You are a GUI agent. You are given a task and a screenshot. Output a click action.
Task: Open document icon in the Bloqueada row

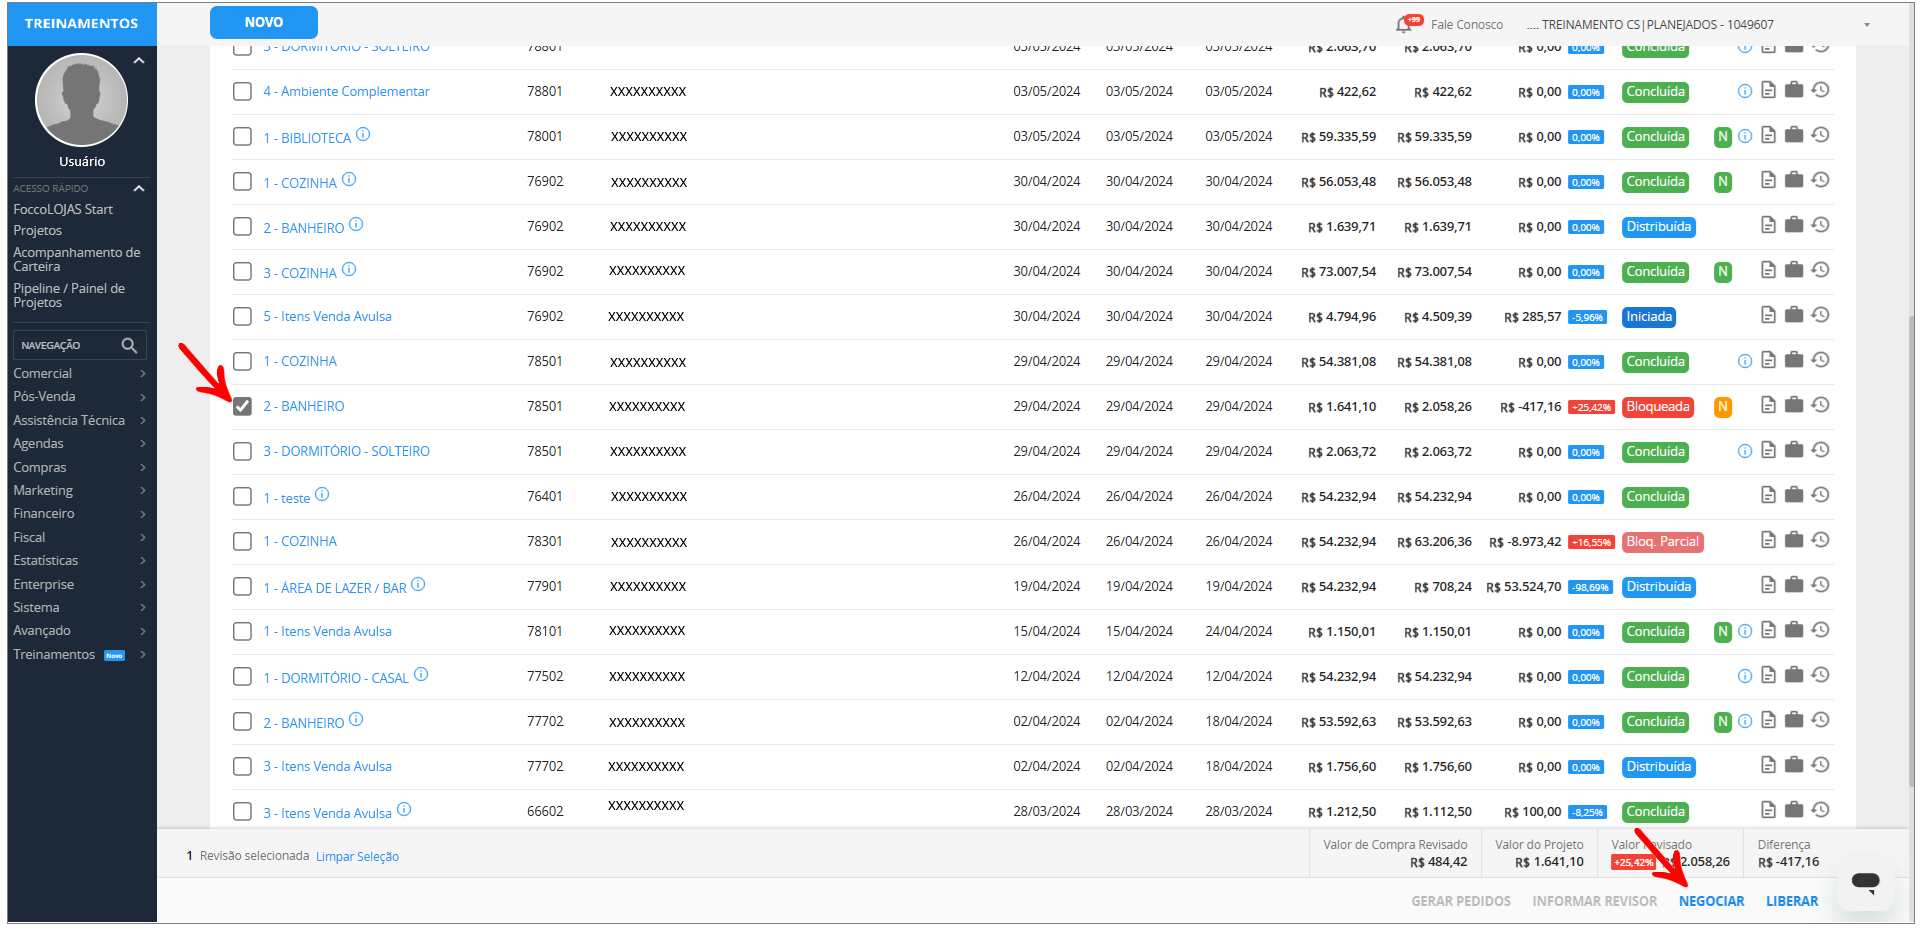point(1768,405)
